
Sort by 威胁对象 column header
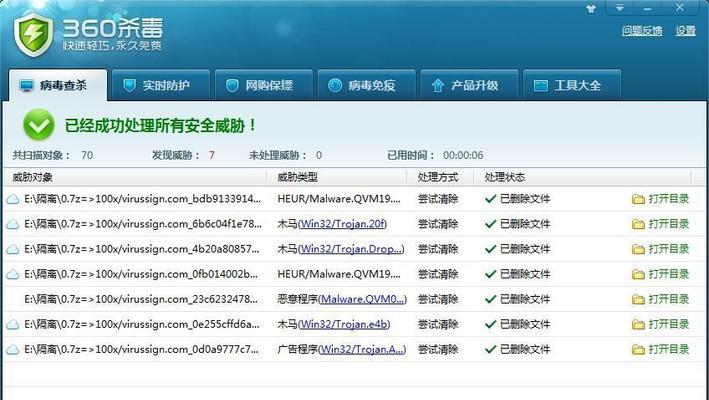point(33,177)
